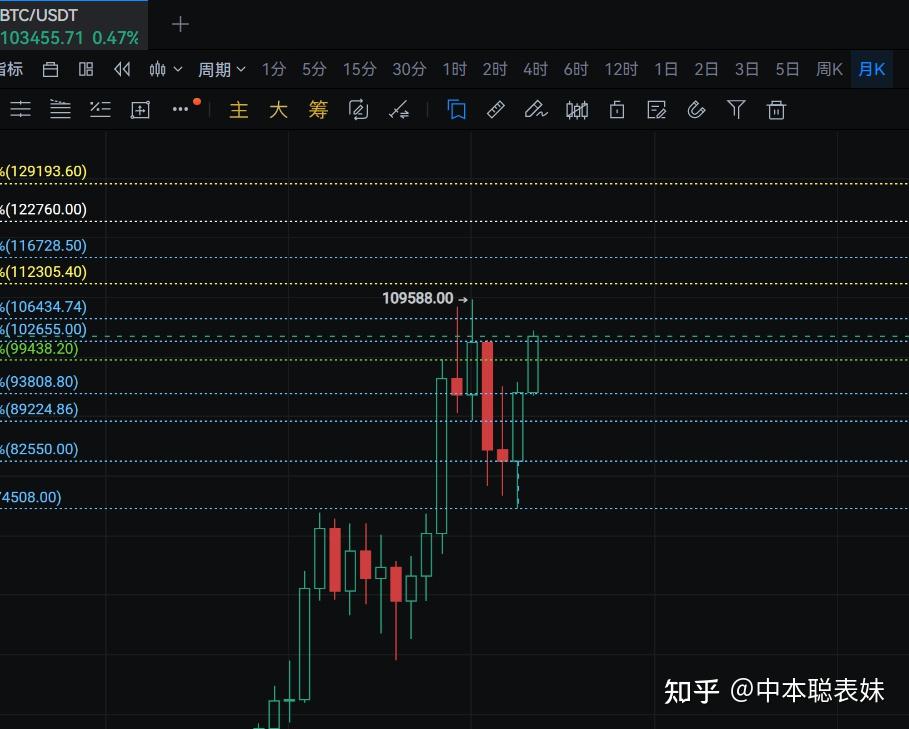Click the 93808.80 level label
Viewport: 909px width, 729px height.
click(x=39, y=382)
